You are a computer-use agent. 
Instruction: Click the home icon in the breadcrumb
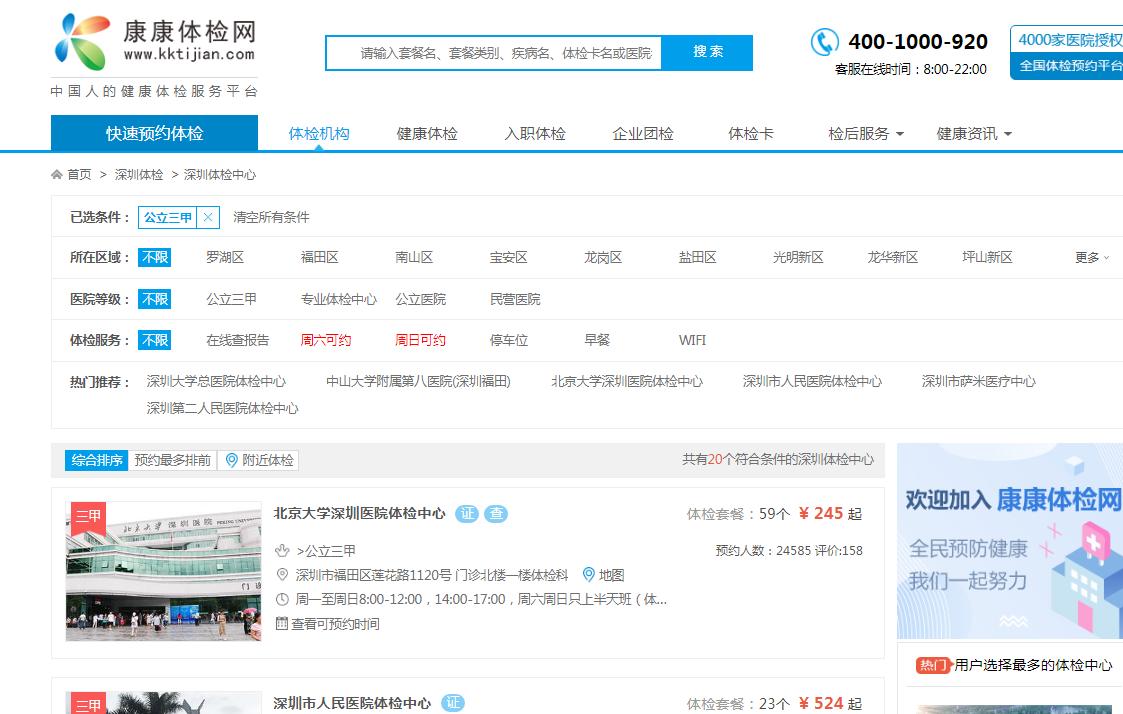56,173
